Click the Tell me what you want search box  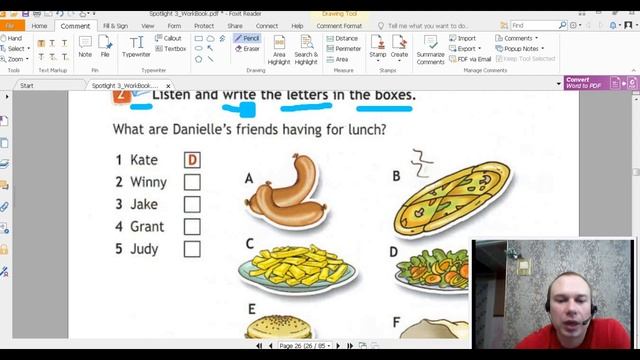coord(428,26)
